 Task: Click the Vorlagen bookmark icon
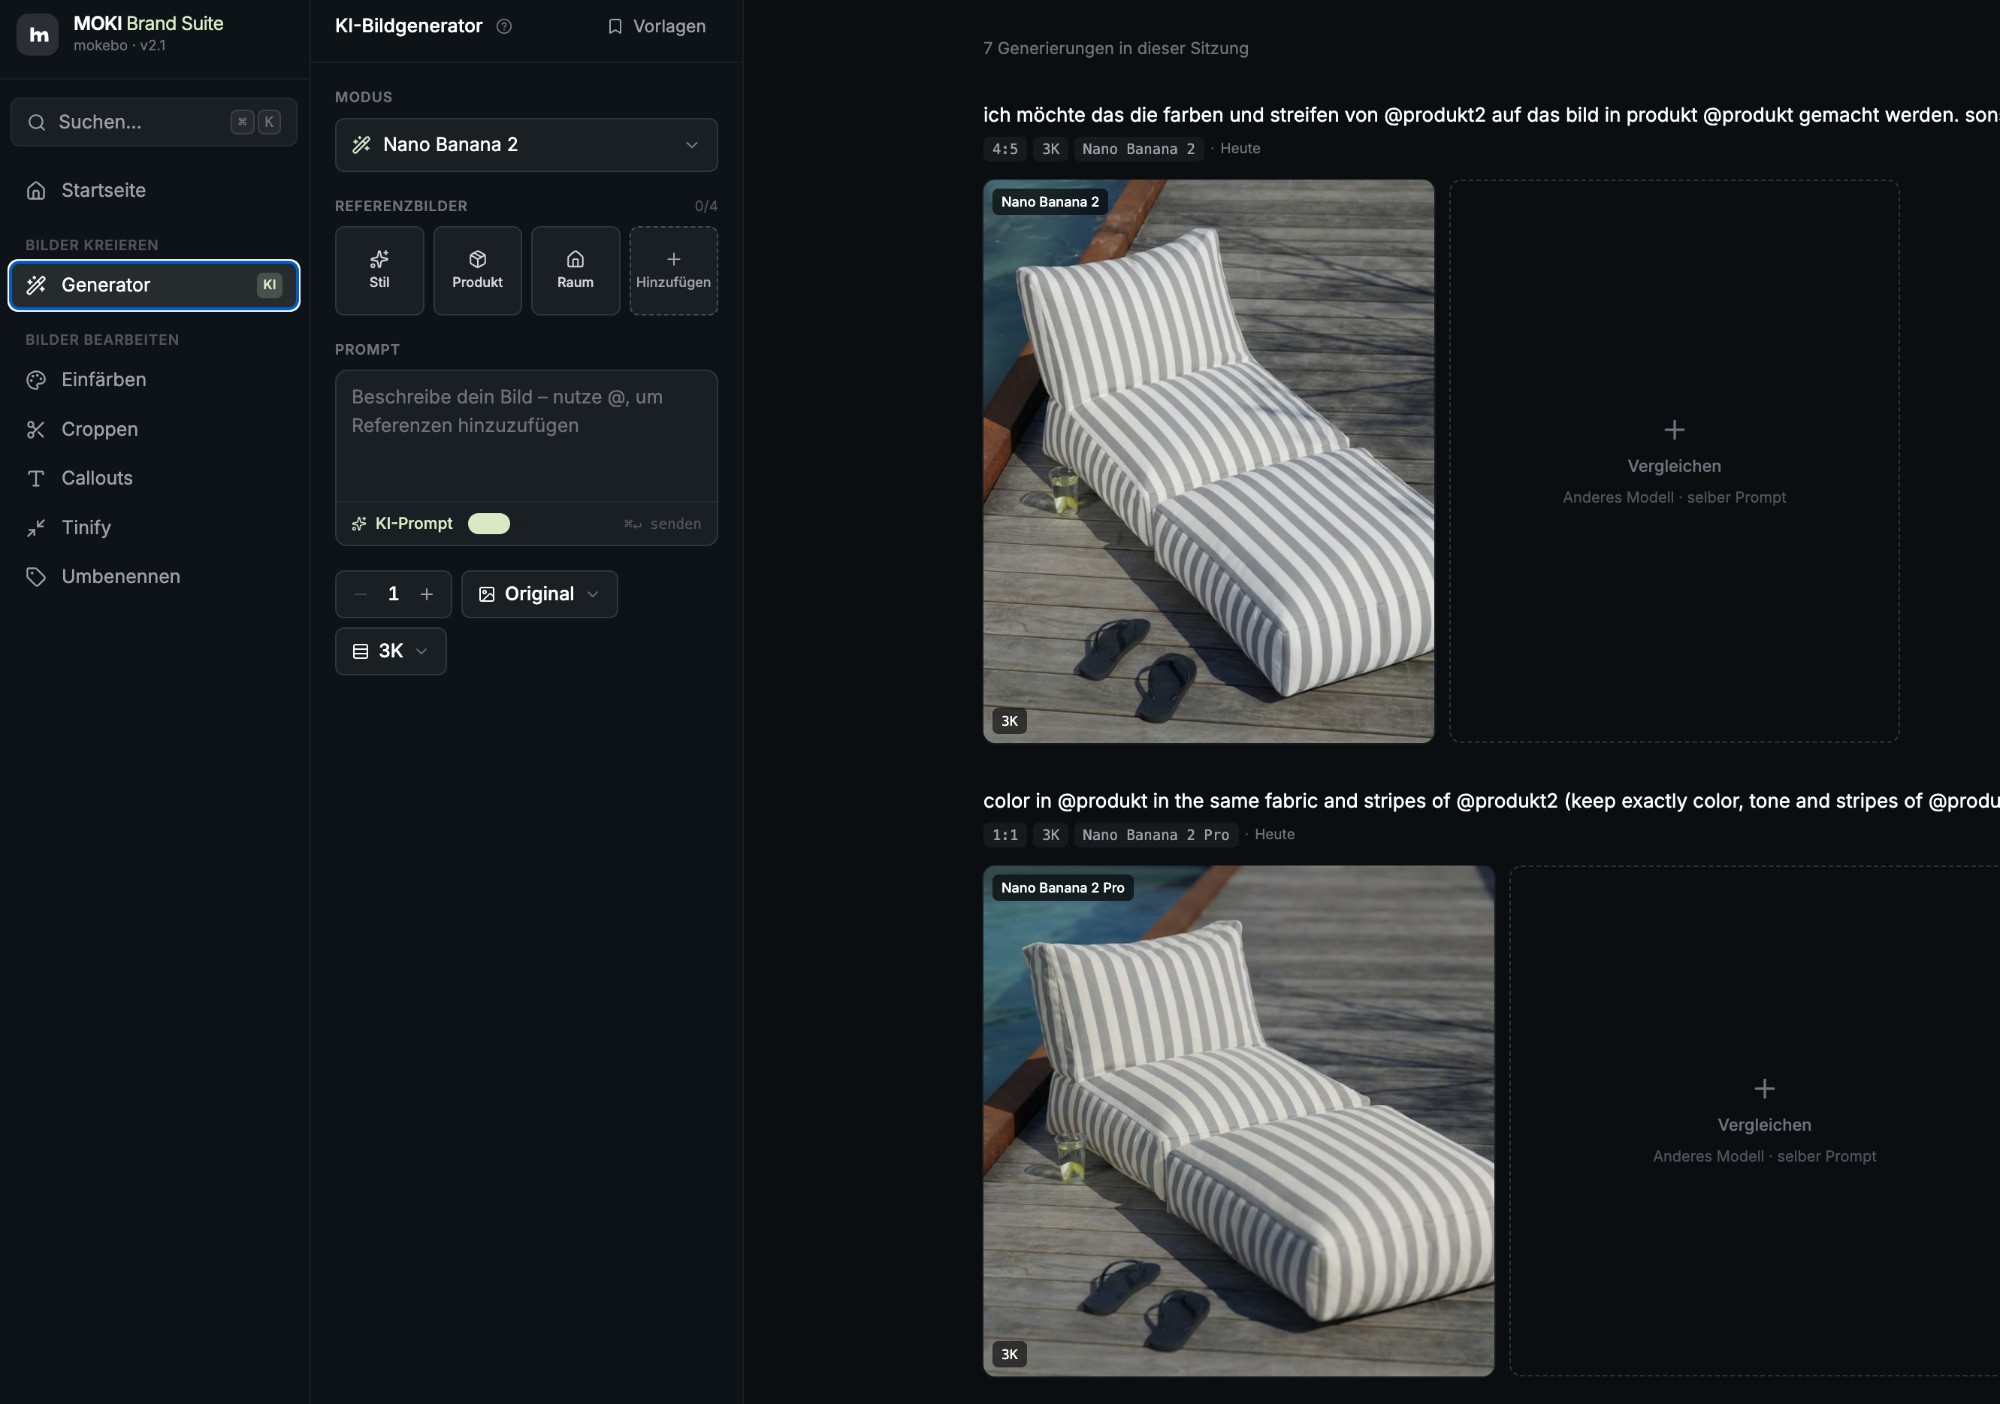click(x=615, y=26)
